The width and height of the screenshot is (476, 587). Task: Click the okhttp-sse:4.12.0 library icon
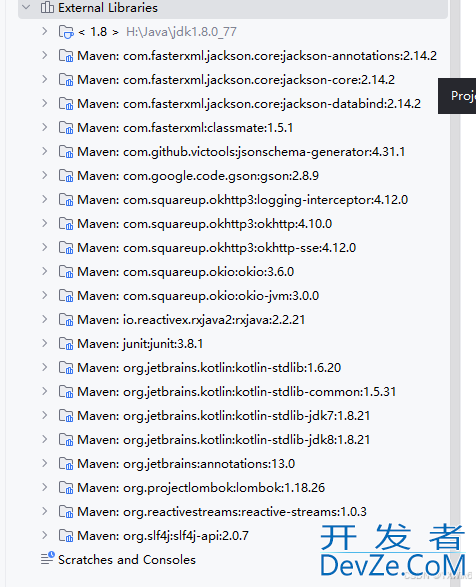tap(66, 248)
